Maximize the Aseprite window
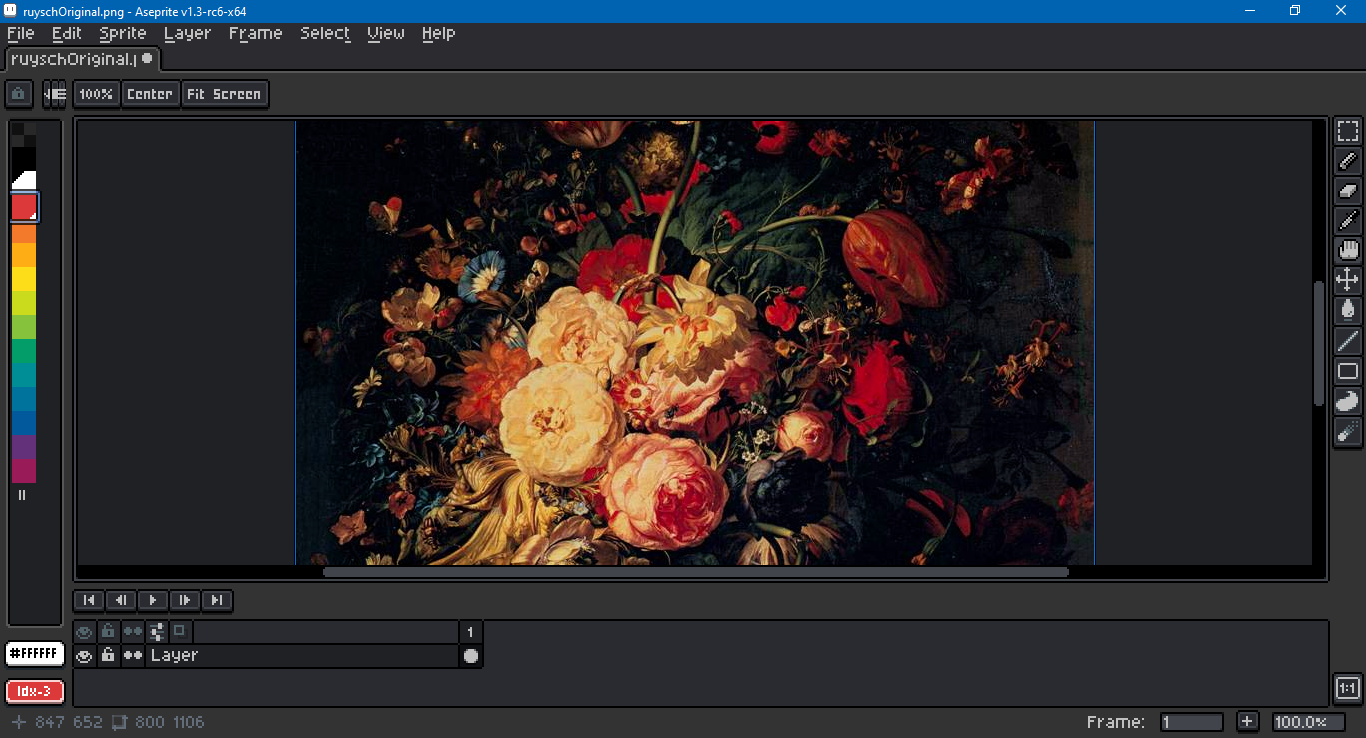The width and height of the screenshot is (1366, 738). (1295, 11)
